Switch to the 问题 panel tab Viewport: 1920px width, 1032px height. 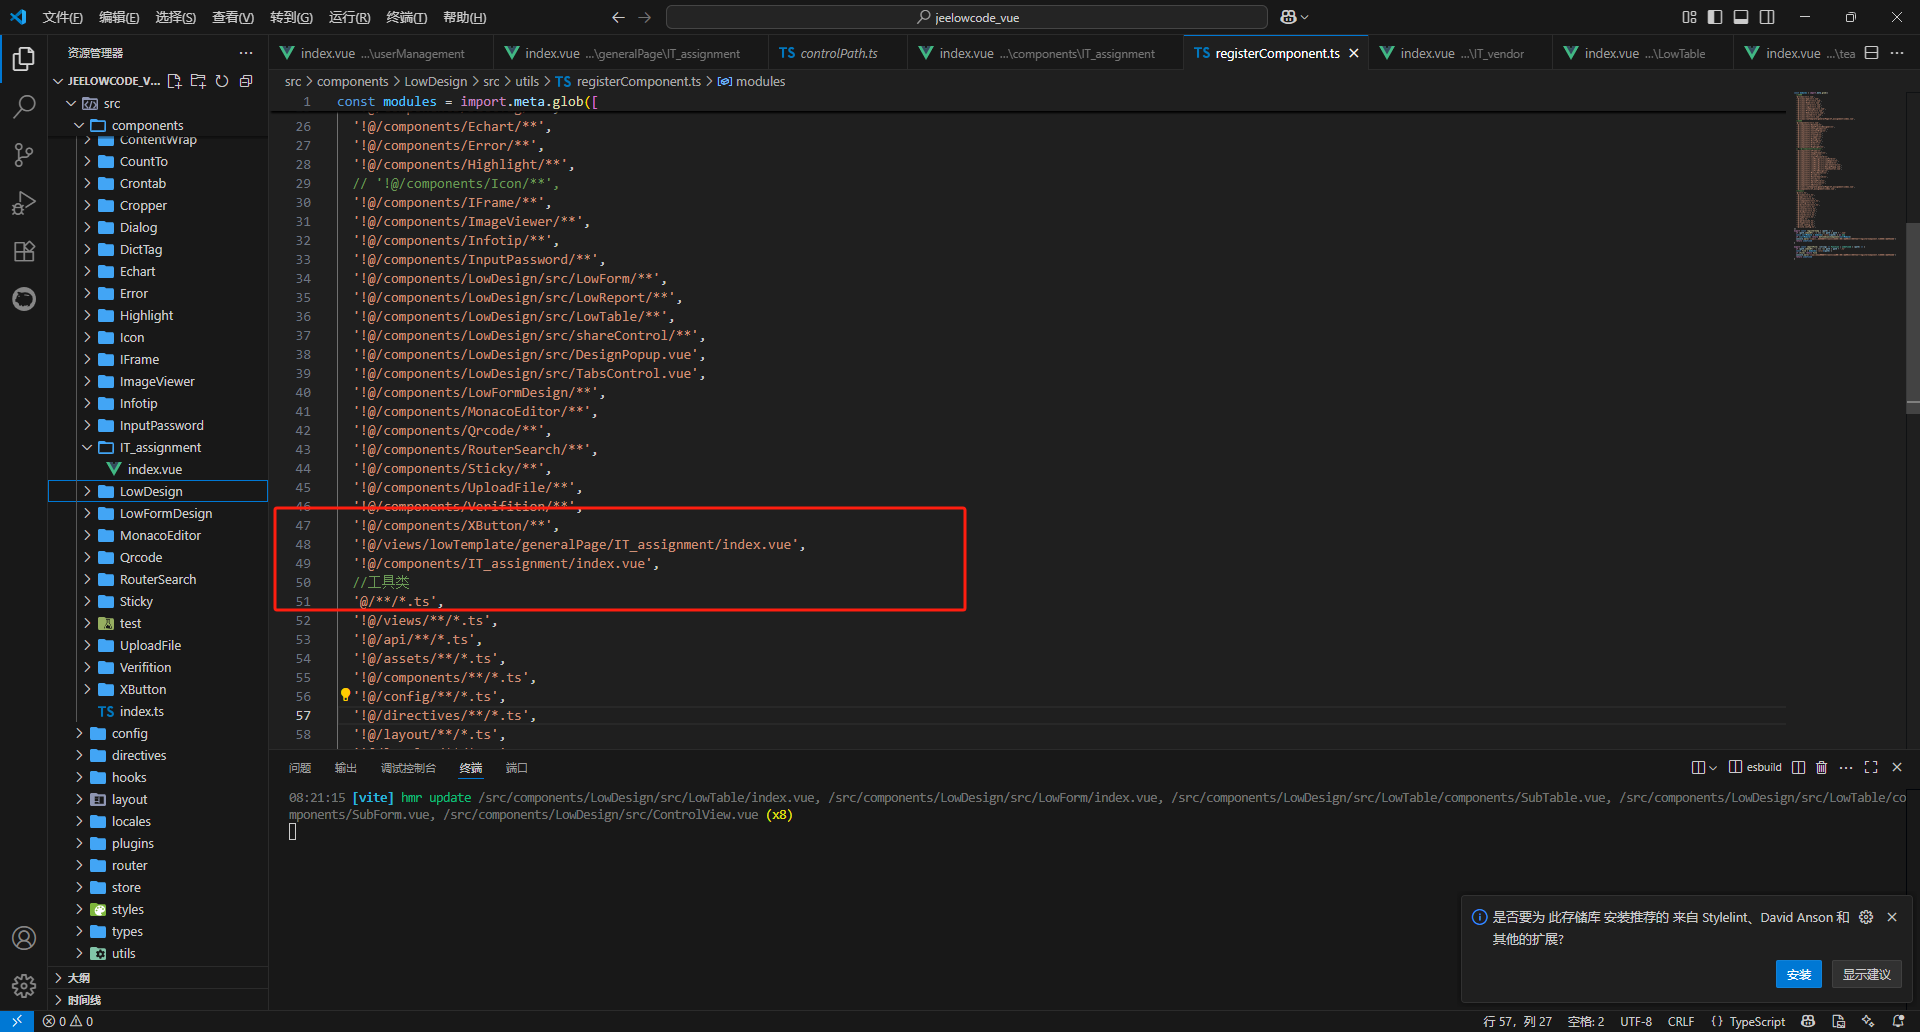pyautogui.click(x=300, y=767)
